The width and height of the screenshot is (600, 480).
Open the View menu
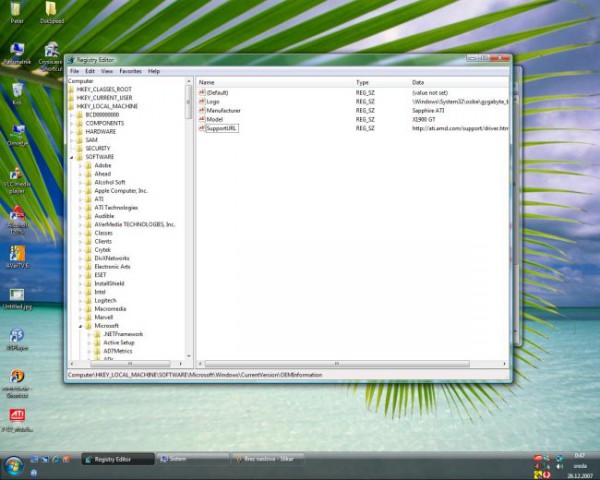(x=107, y=71)
